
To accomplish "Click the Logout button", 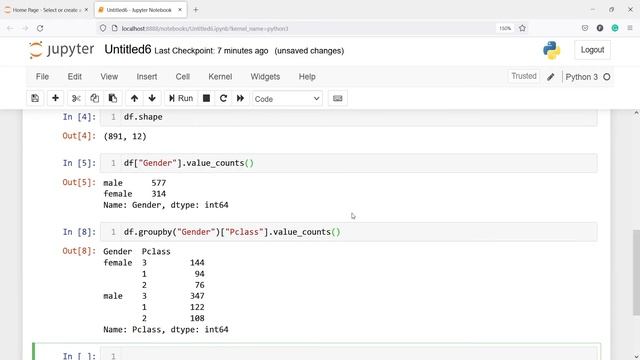I will pos(592,50).
